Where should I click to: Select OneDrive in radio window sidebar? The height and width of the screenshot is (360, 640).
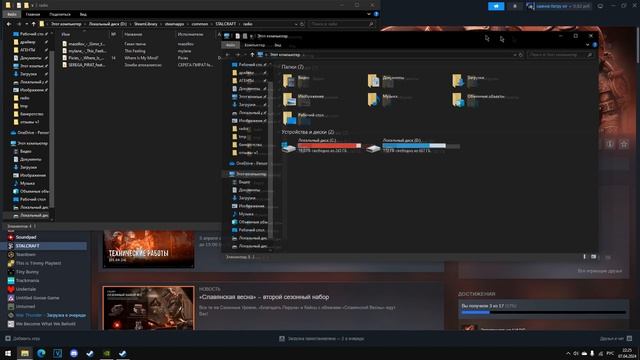point(29,133)
